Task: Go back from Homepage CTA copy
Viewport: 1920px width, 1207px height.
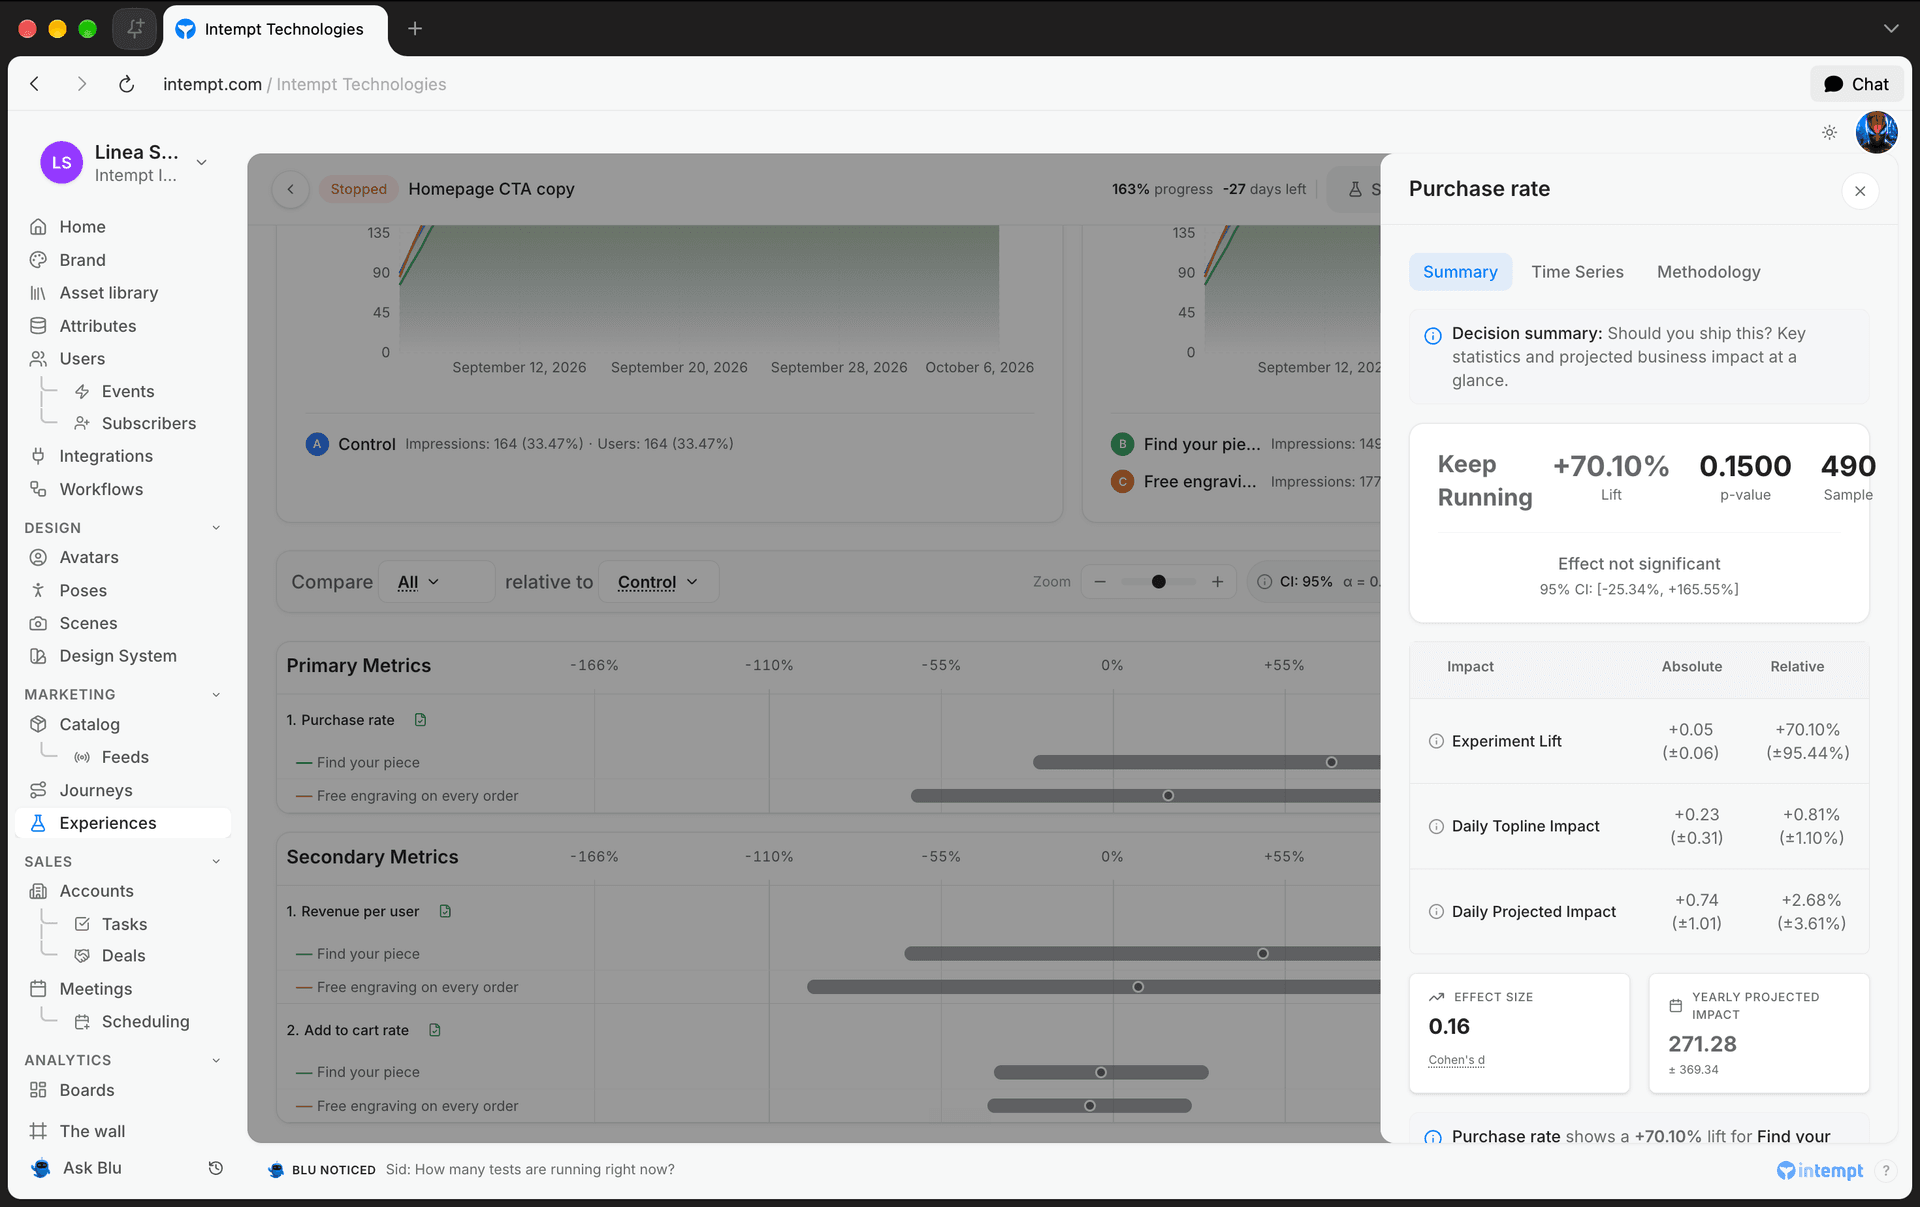Action: [x=291, y=189]
